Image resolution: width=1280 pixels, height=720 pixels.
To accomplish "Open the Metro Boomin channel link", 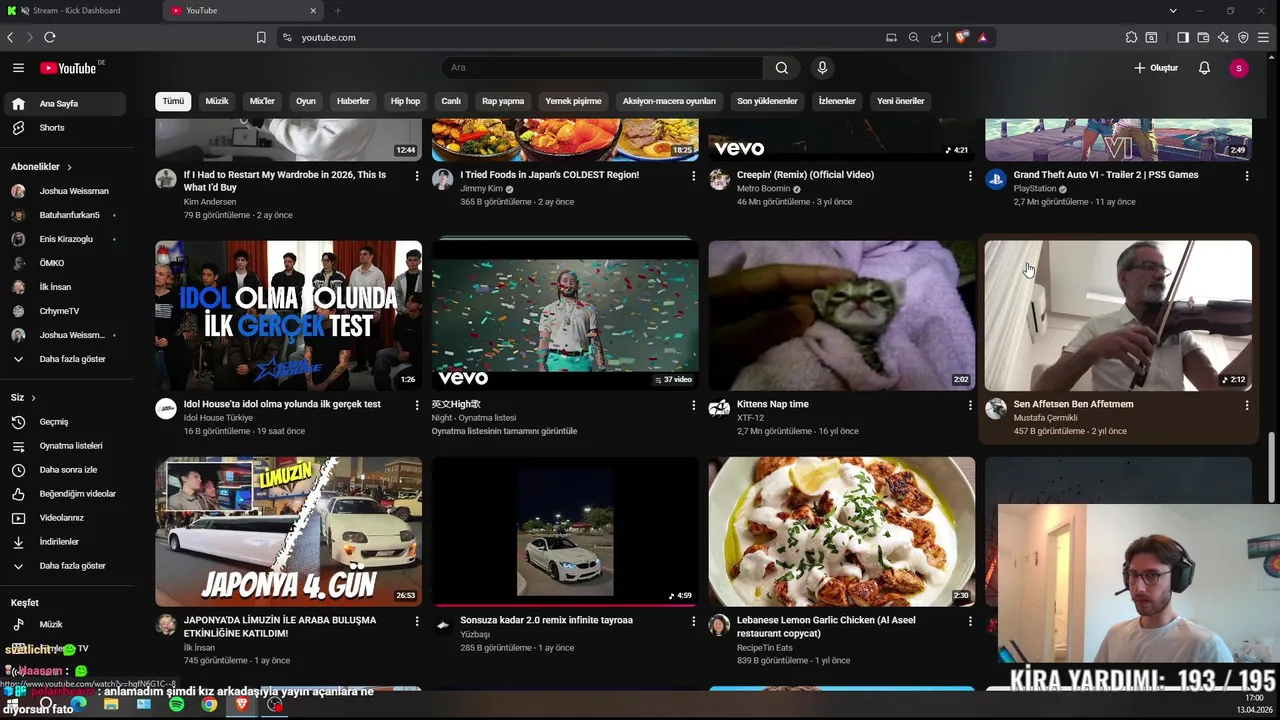I will pyautogui.click(x=763, y=189).
